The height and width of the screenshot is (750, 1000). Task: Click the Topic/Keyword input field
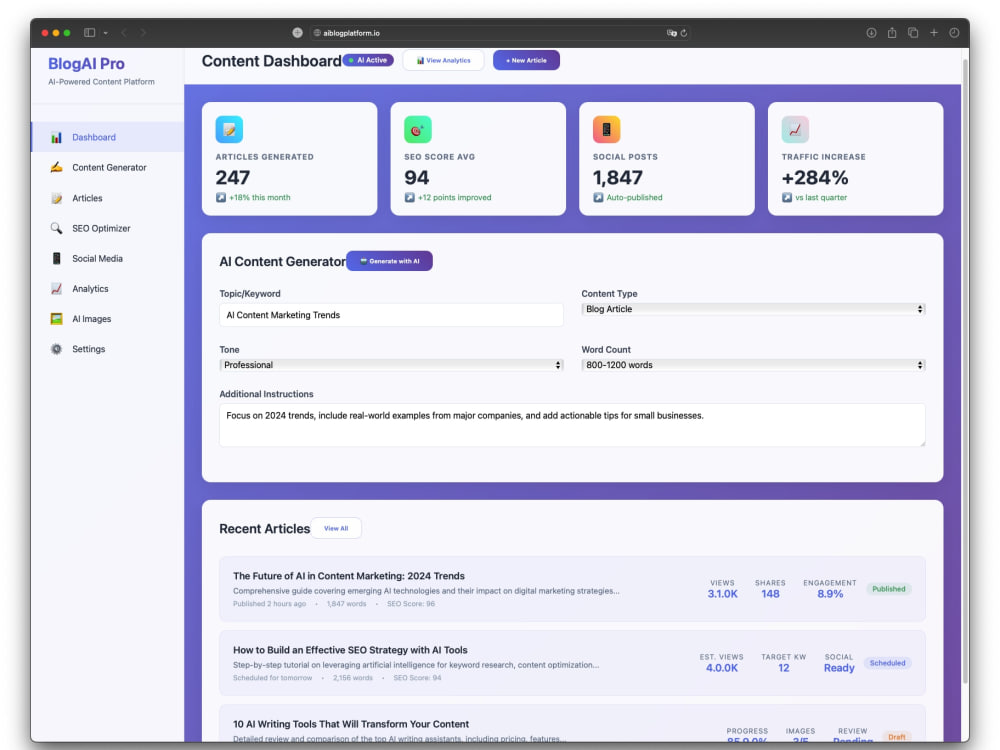[391, 315]
